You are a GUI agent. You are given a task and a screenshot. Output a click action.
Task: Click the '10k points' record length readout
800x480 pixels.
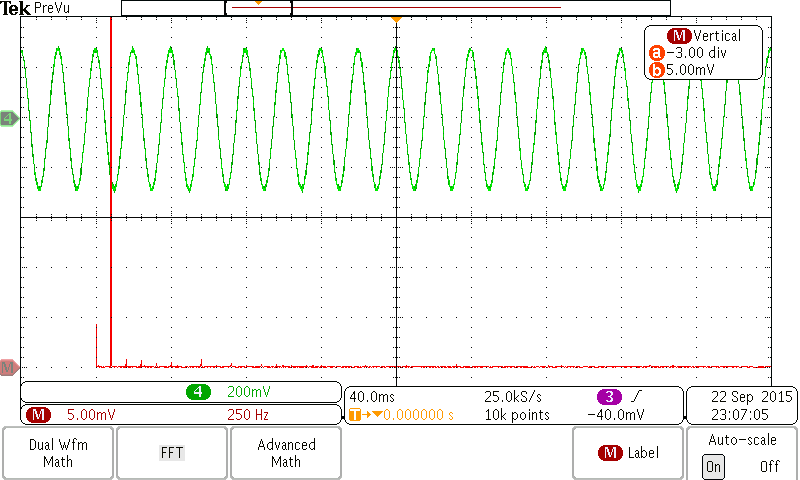(x=517, y=415)
